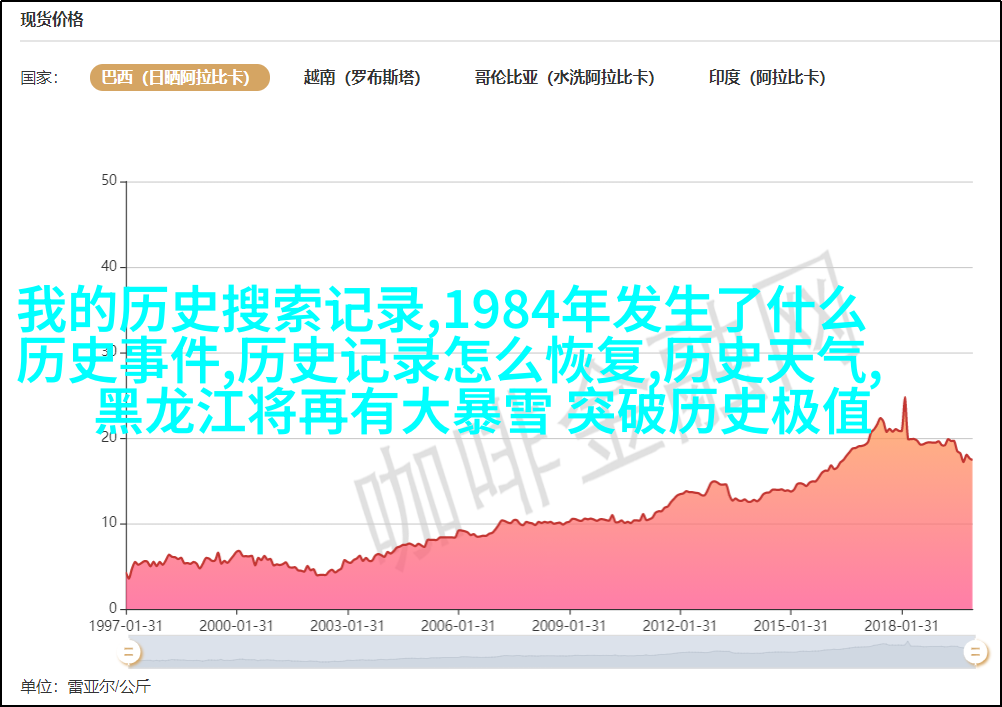Click the 国家: label
This screenshot has height=707, width=1002.
(39, 78)
